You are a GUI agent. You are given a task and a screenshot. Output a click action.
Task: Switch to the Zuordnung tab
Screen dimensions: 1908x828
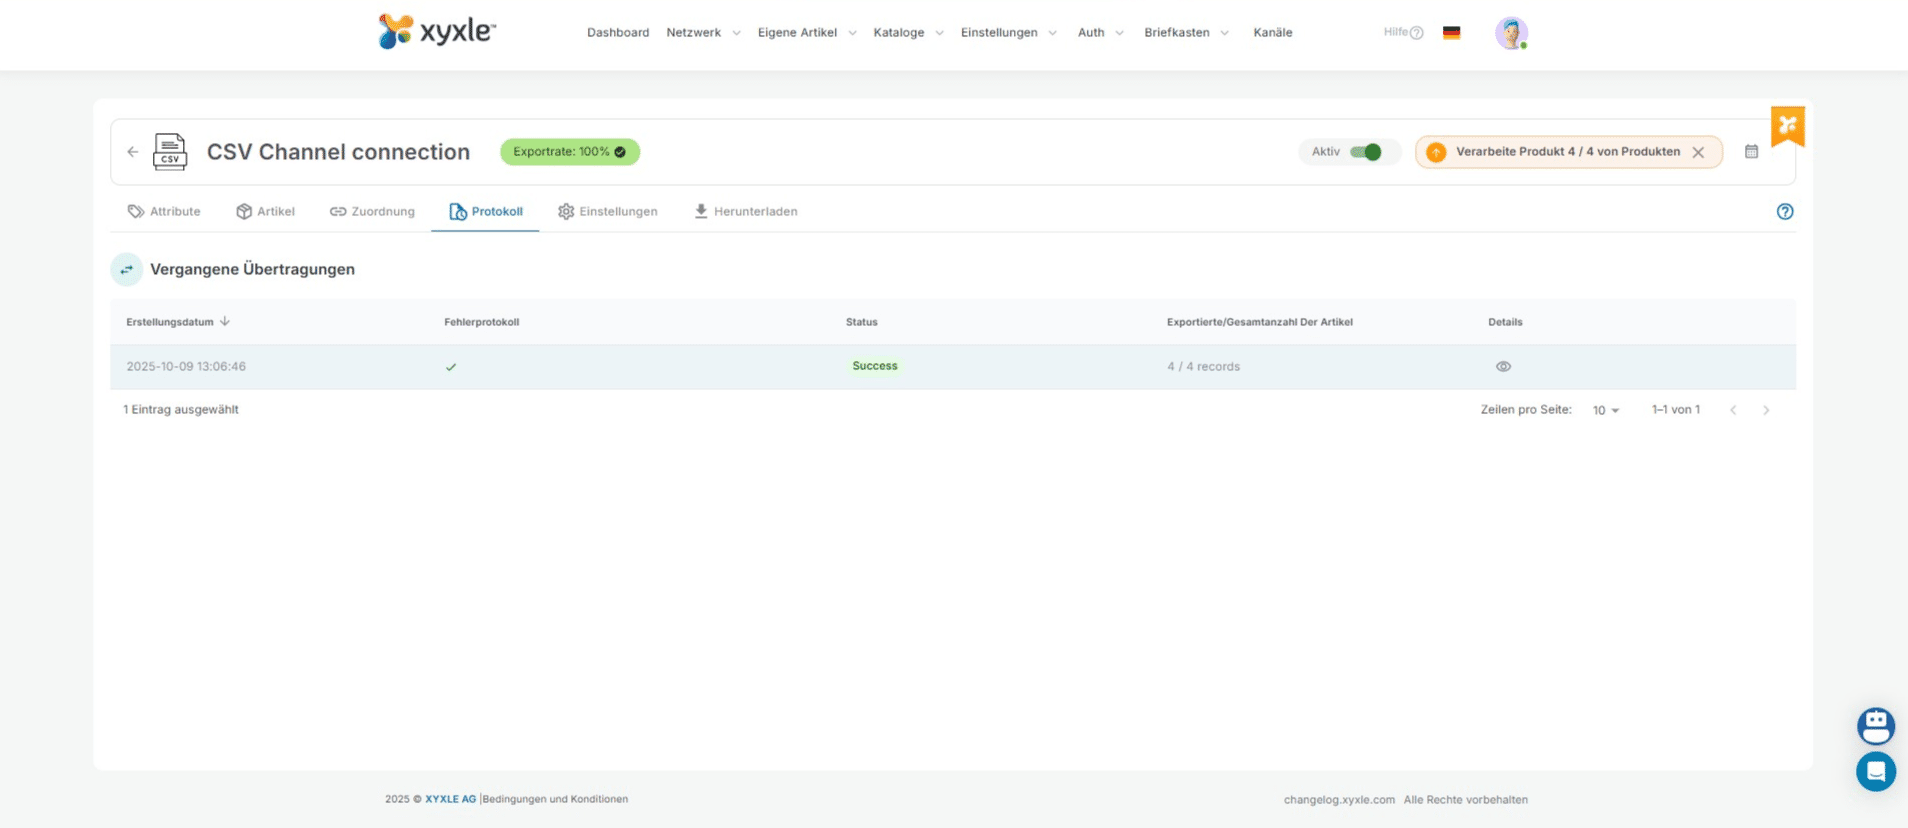pyautogui.click(x=372, y=212)
